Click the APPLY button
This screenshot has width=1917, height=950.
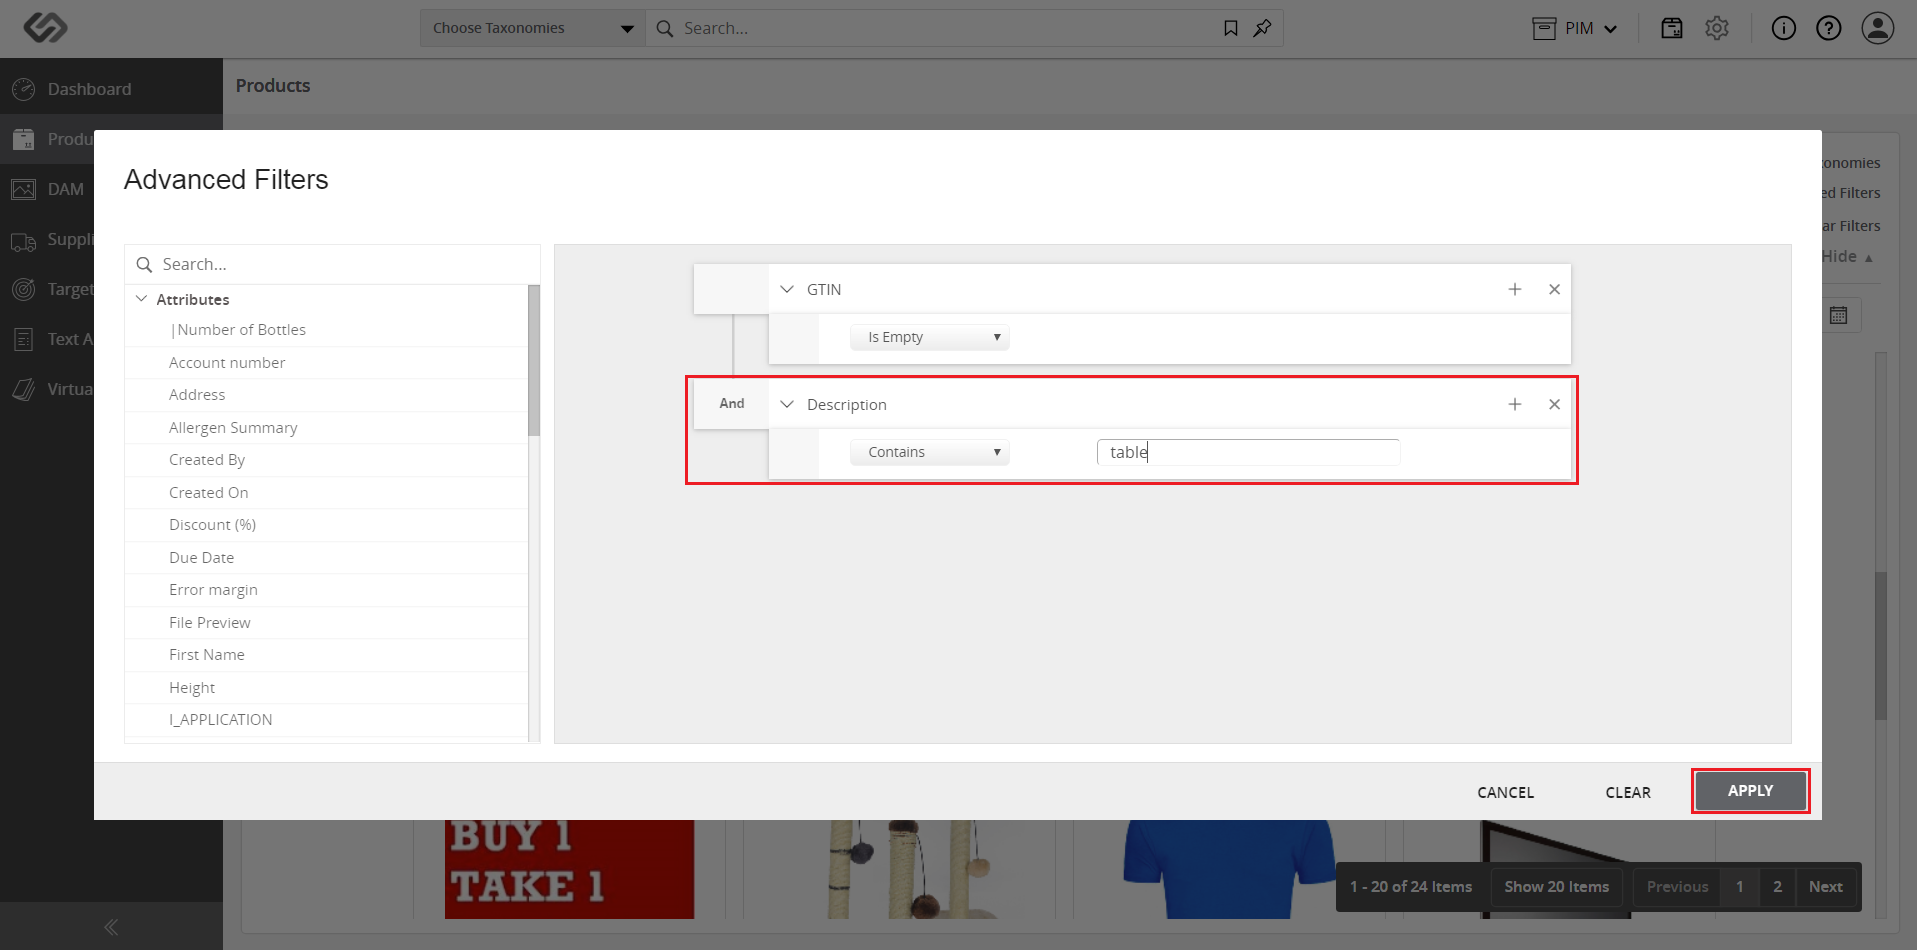pyautogui.click(x=1750, y=791)
